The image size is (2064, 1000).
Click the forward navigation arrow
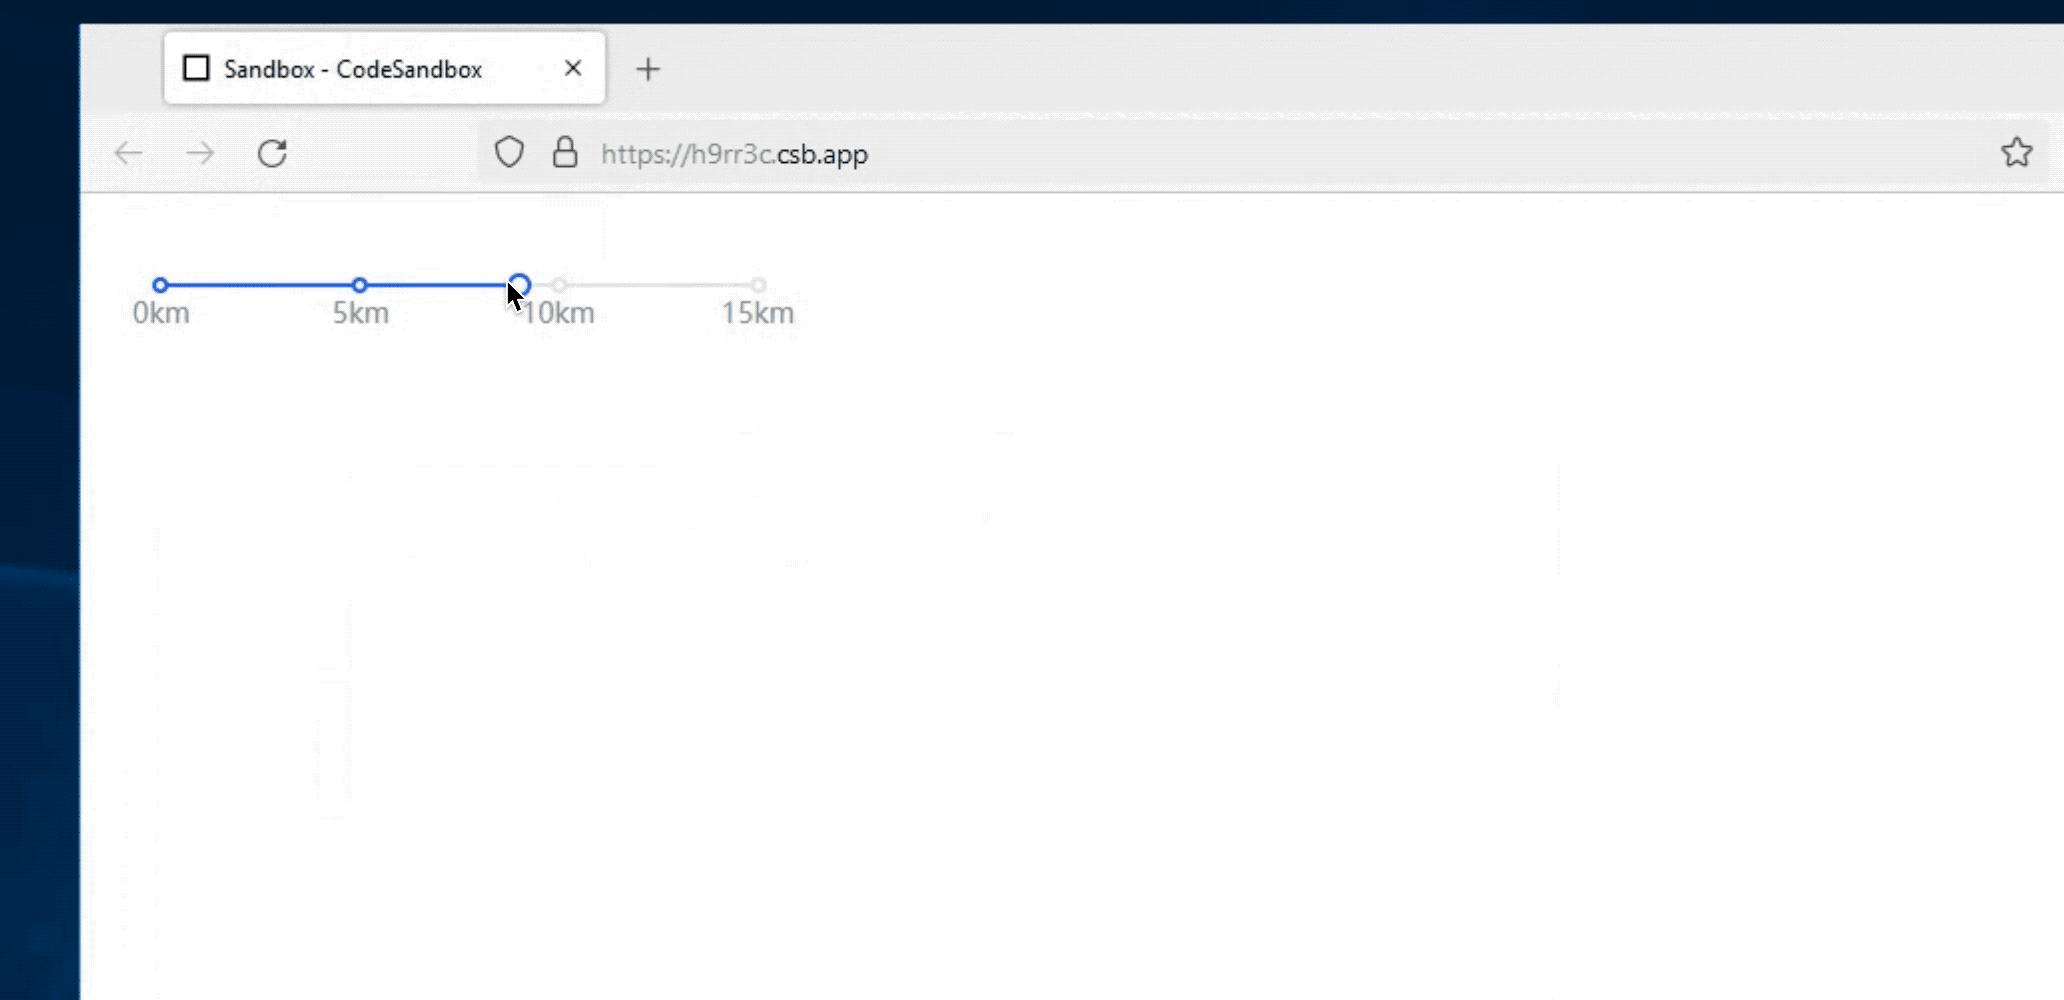pyautogui.click(x=200, y=153)
